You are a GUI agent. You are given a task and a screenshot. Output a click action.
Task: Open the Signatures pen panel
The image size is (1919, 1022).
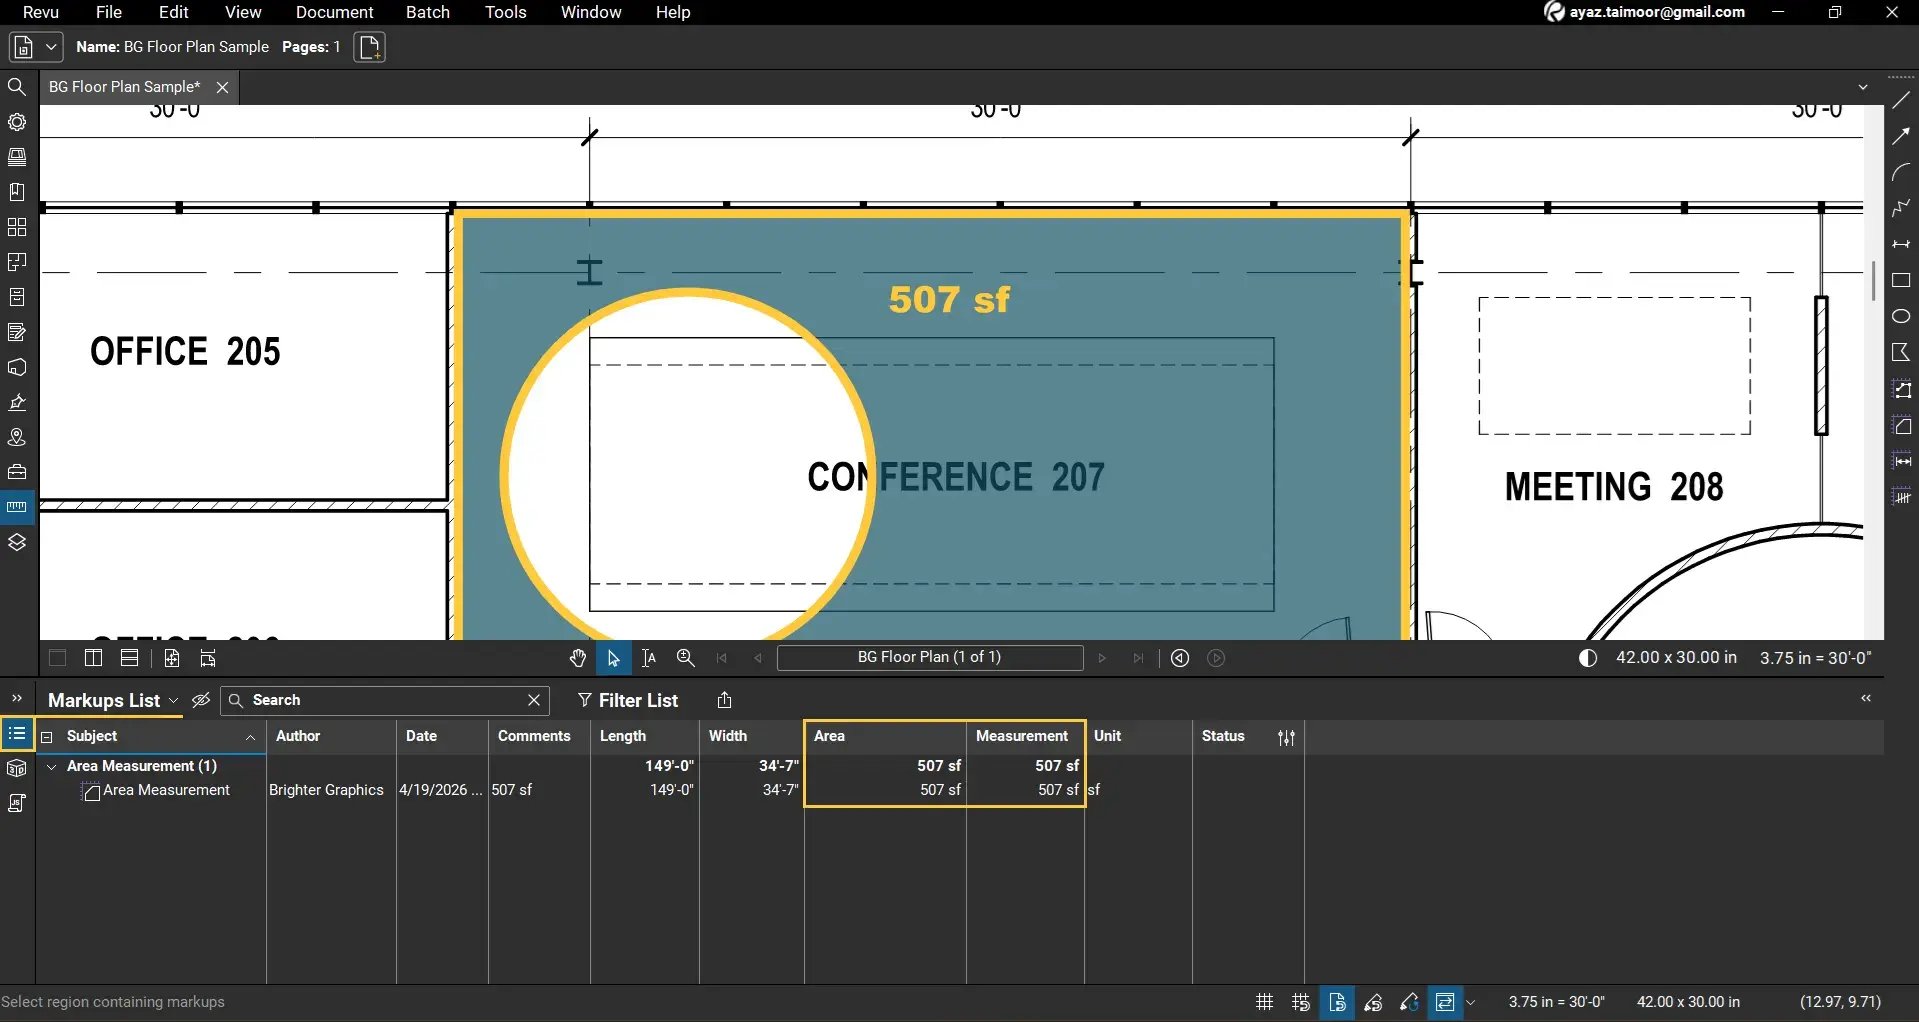(x=17, y=402)
